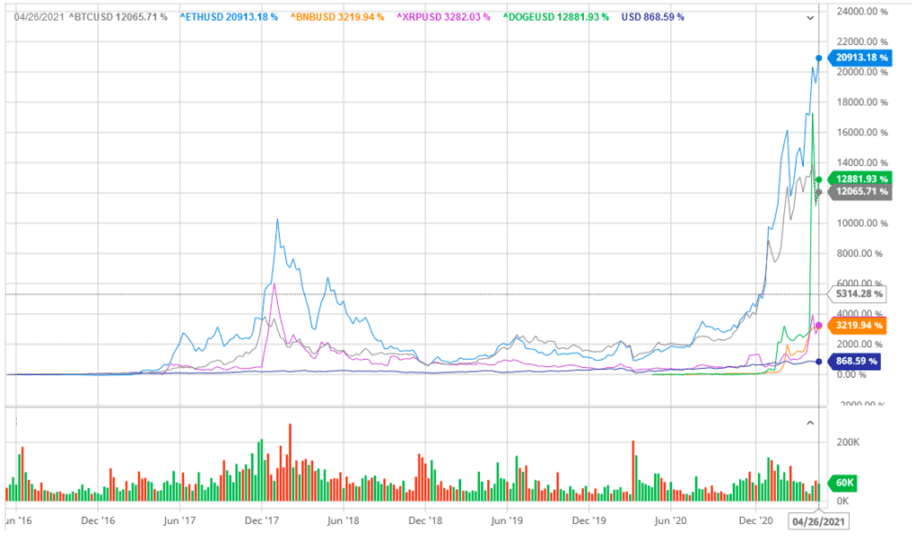
Task: Select the ^XRPUSD 3282.03 % legend entry
Action: (x=443, y=17)
